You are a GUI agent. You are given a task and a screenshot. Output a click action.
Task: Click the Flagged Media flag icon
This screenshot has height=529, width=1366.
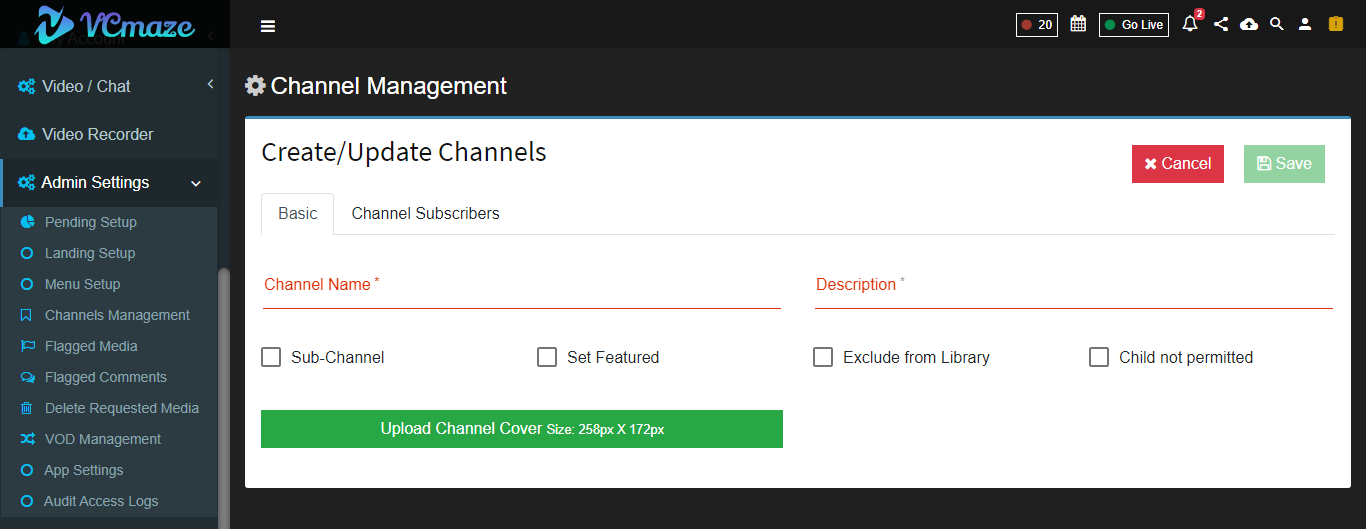[27, 346]
